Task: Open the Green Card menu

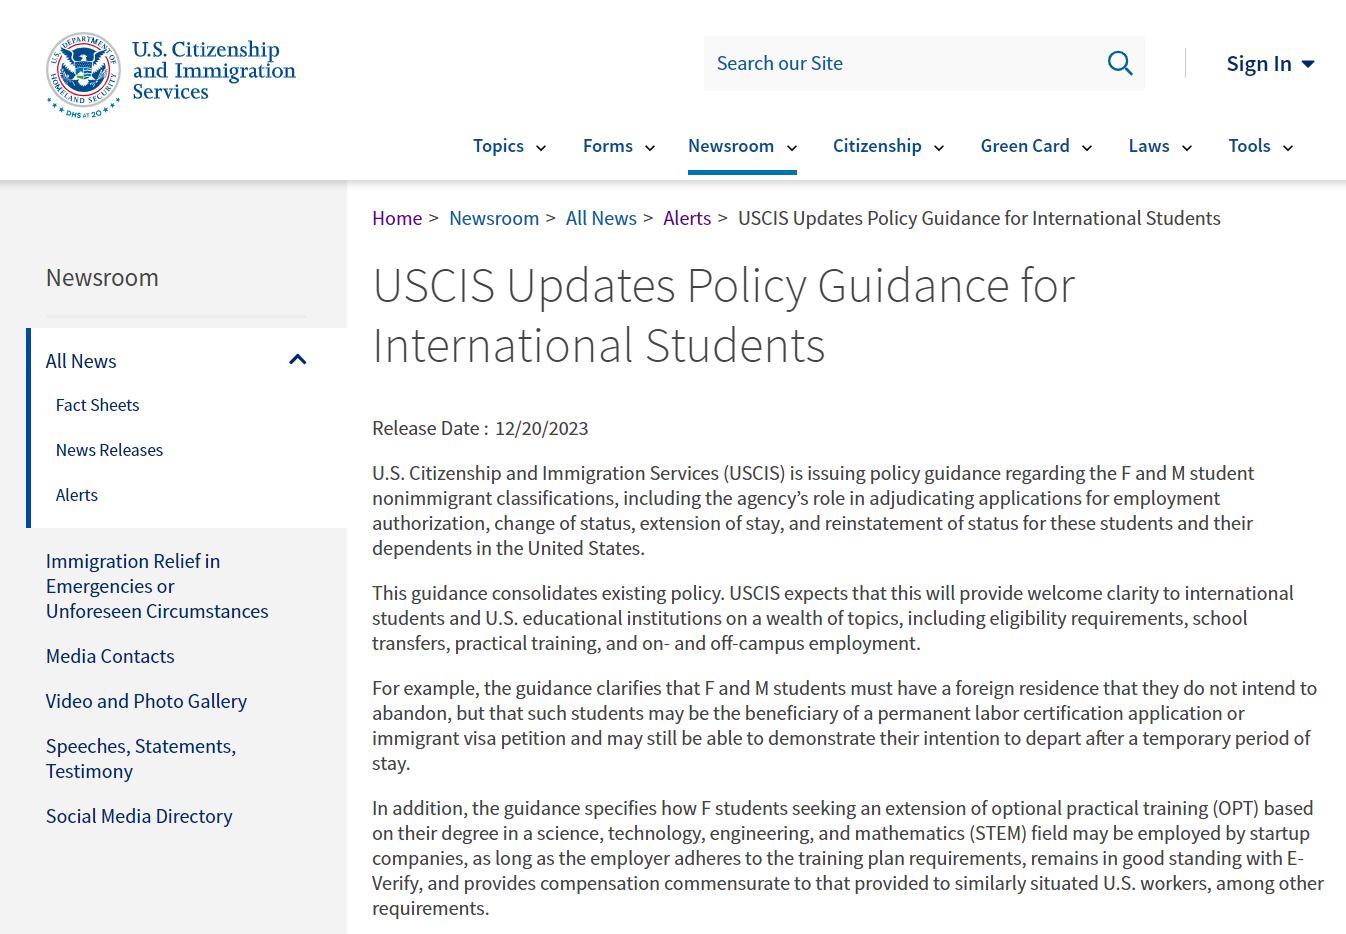Action: pyautogui.click(x=1035, y=146)
